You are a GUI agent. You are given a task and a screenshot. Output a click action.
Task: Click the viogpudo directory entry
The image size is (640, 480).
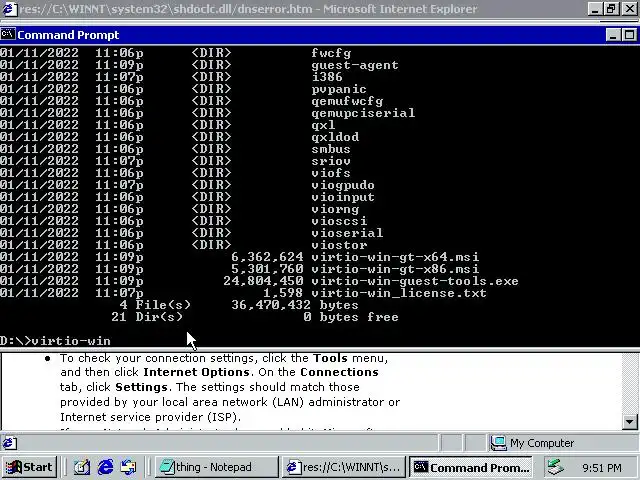click(343, 185)
